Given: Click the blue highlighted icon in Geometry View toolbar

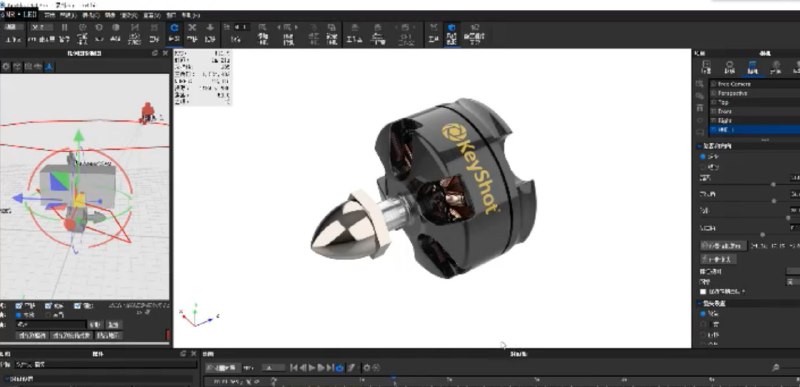Looking at the screenshot, I should [49, 66].
